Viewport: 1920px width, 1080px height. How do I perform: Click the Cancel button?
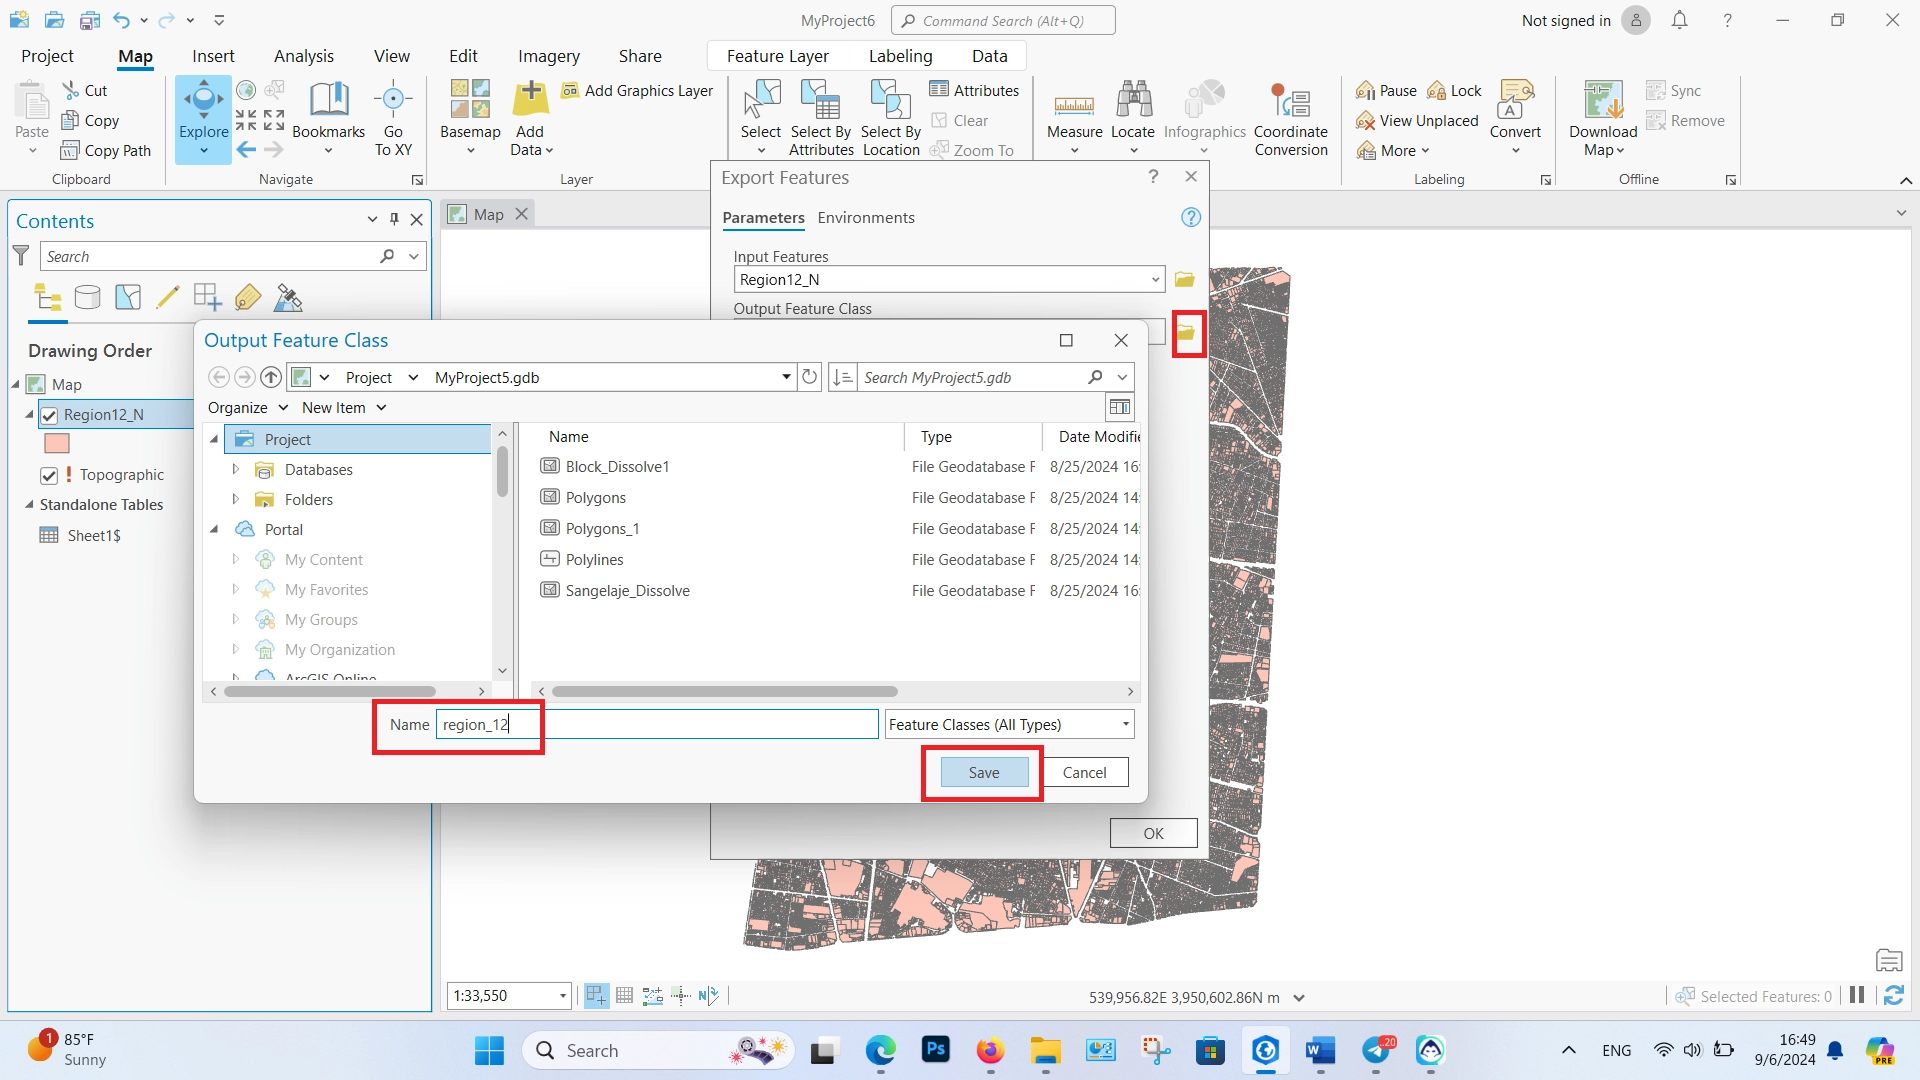point(1084,771)
